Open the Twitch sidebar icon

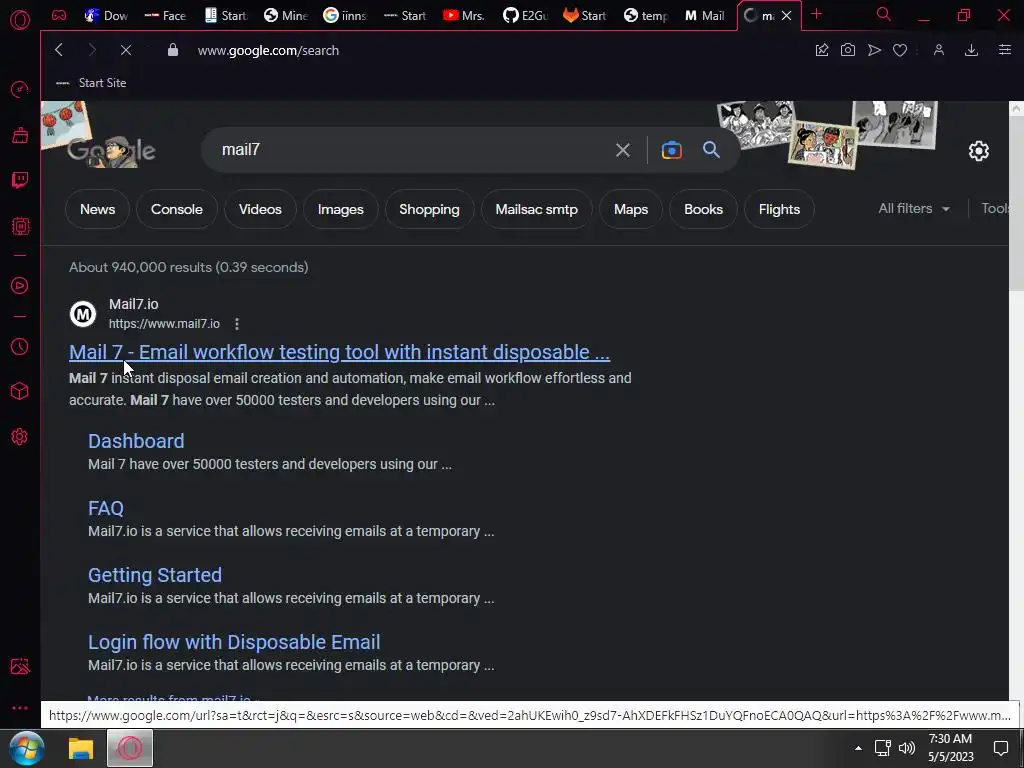(20, 180)
